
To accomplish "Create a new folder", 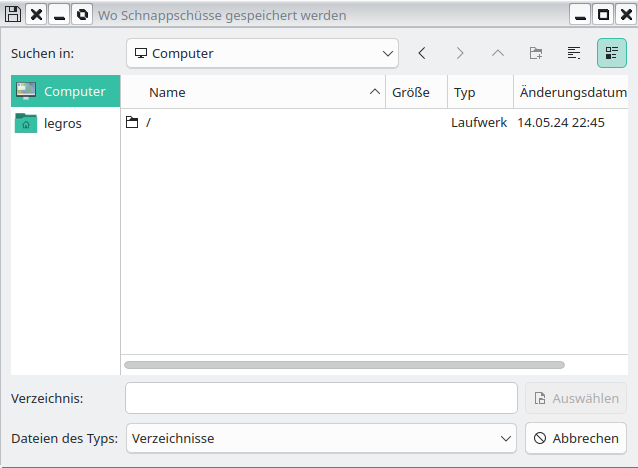I will (x=536, y=53).
